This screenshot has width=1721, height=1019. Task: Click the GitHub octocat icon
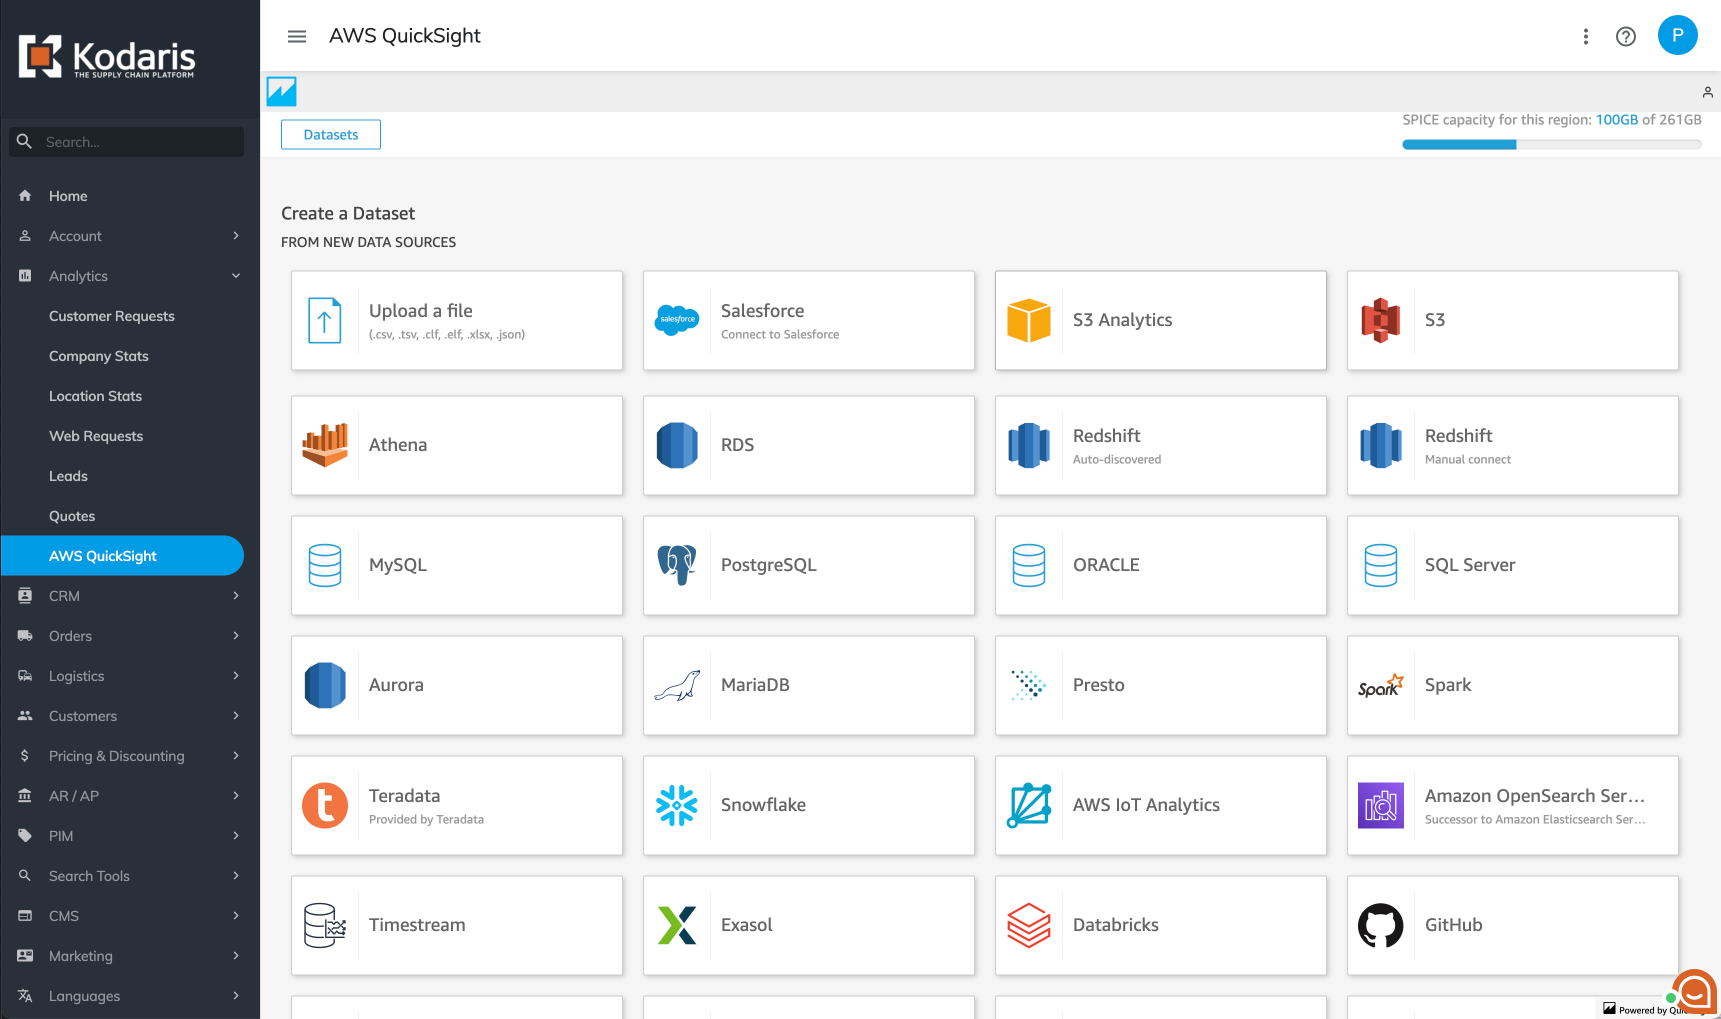point(1381,925)
